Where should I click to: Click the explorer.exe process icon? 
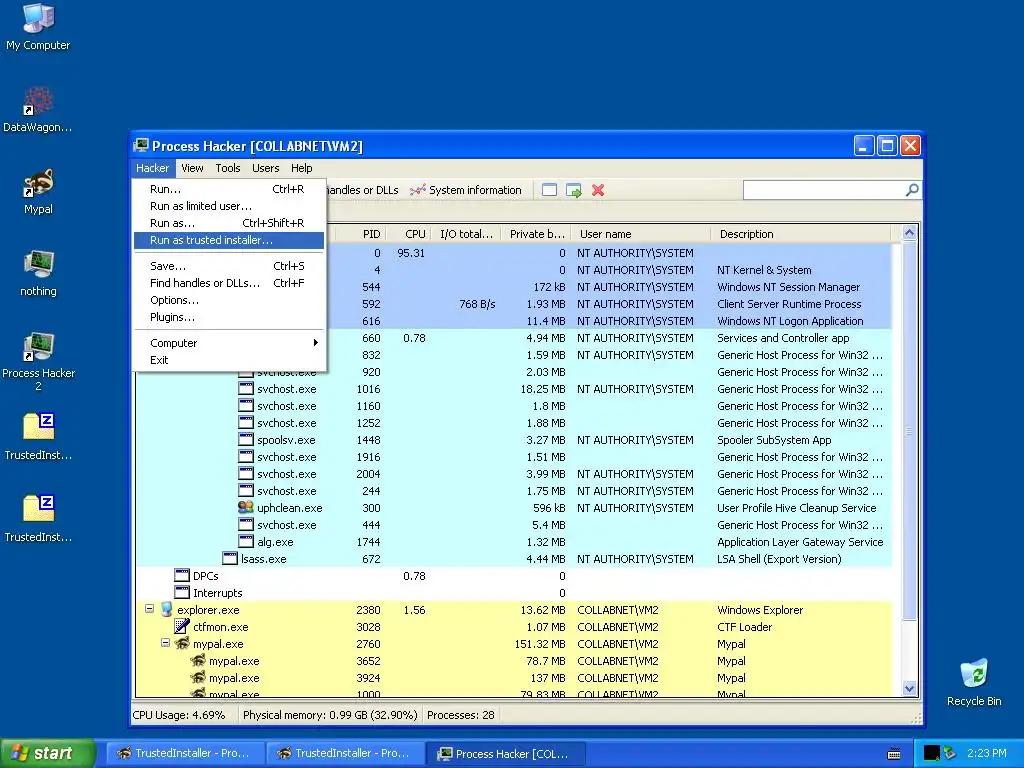[x=167, y=609]
